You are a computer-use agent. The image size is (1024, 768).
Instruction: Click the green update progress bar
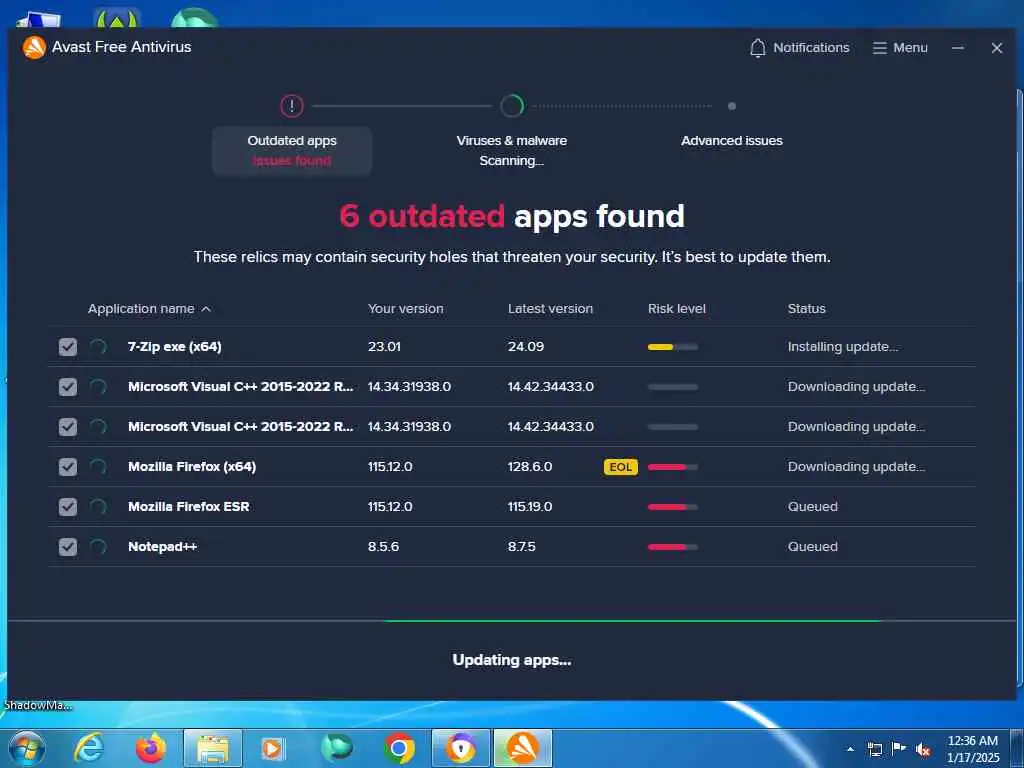pos(633,620)
